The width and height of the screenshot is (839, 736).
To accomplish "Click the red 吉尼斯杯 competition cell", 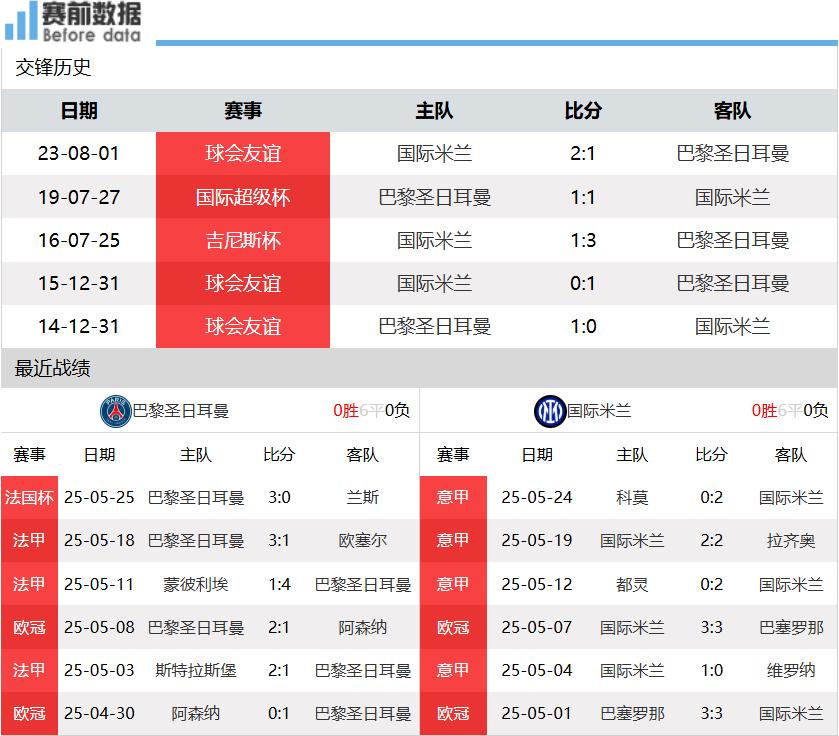I will pyautogui.click(x=243, y=240).
